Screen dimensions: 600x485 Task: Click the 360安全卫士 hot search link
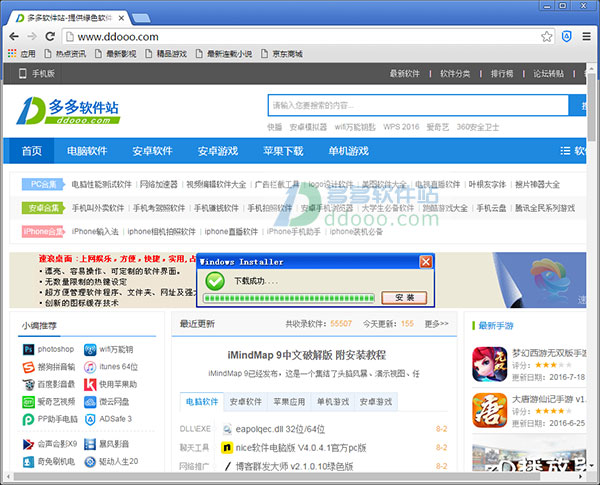(x=478, y=127)
